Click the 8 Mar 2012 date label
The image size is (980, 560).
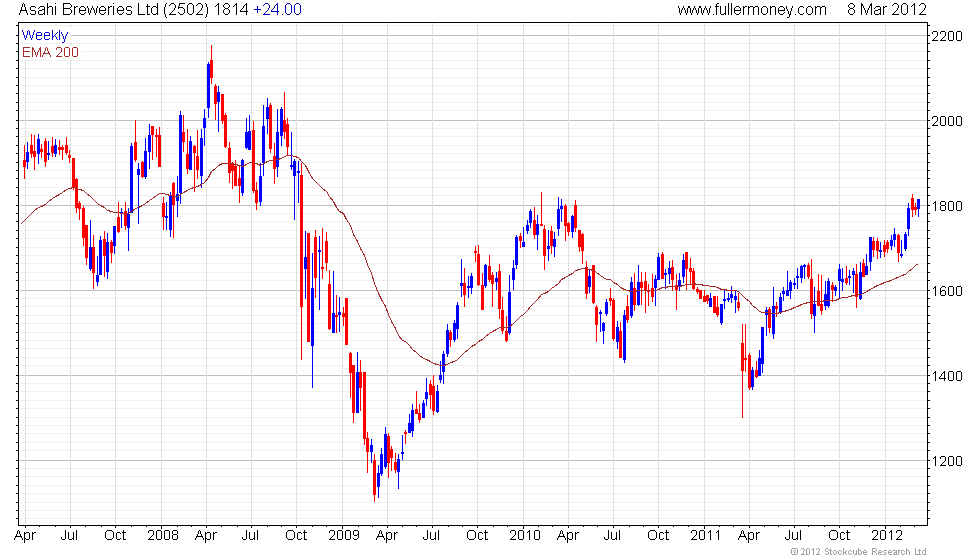click(886, 10)
